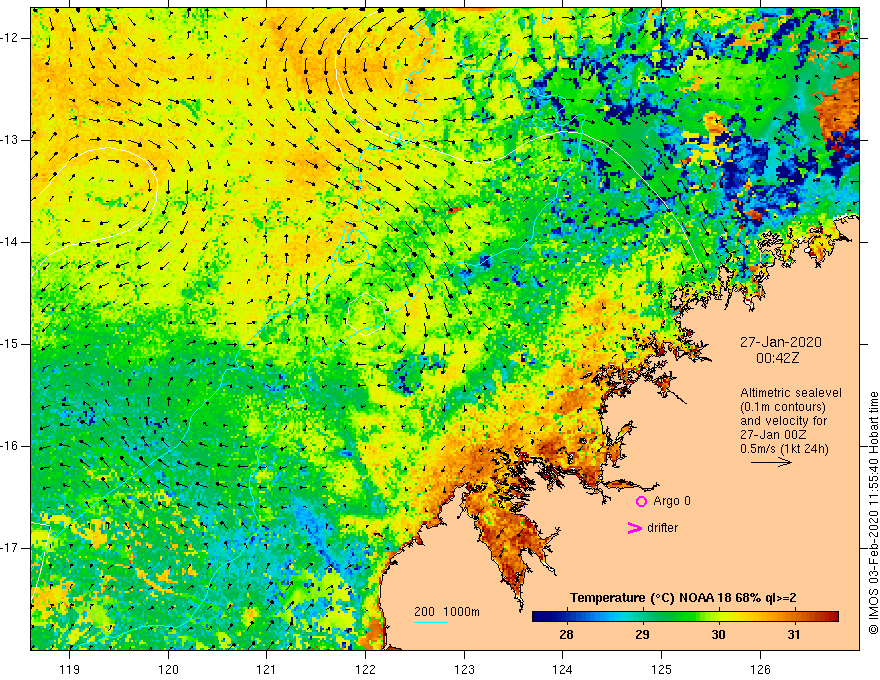The height and width of the screenshot is (680, 880).
Task: Click the 28 label under the color bar
Action: click(566, 635)
